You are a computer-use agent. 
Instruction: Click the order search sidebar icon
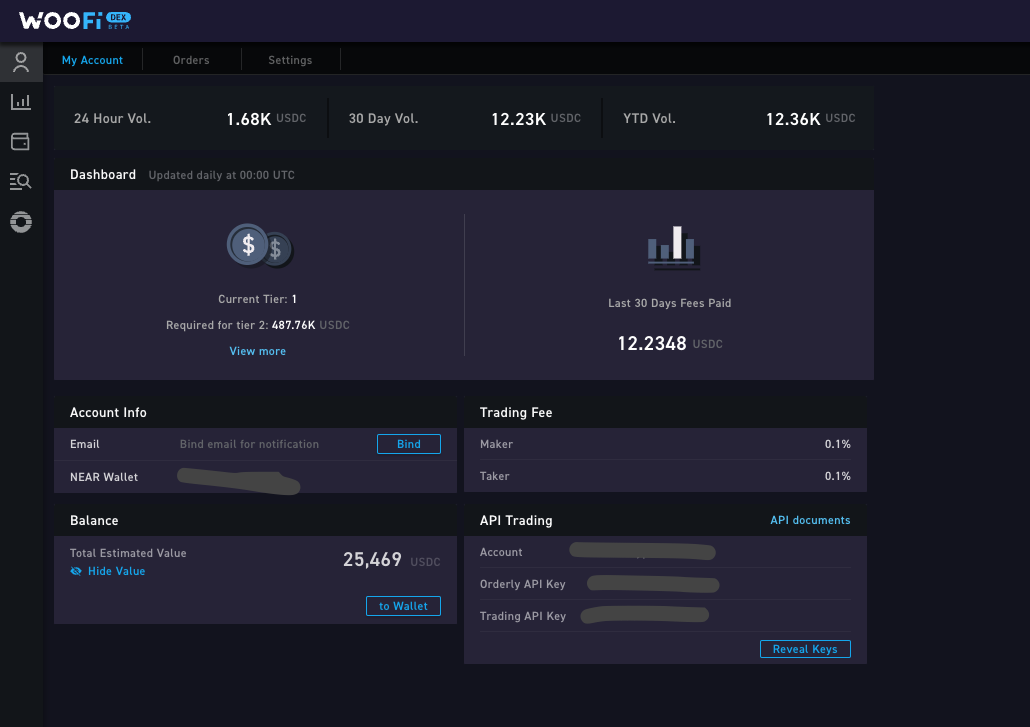coord(21,181)
